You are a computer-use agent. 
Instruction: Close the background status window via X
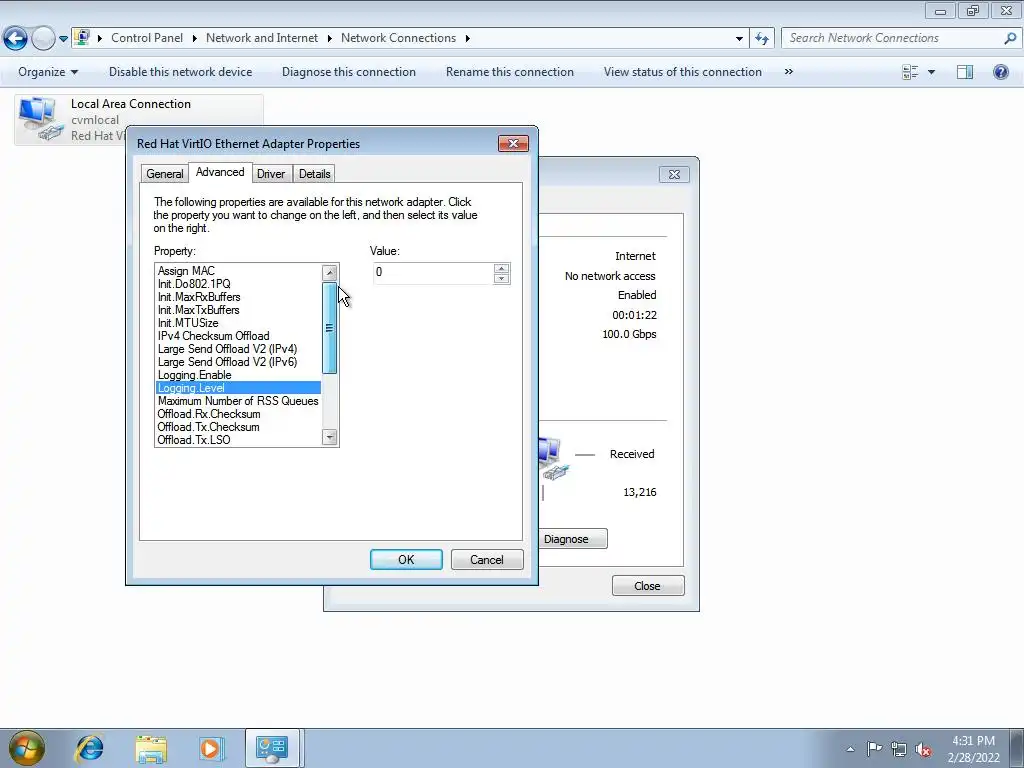pyautogui.click(x=674, y=174)
